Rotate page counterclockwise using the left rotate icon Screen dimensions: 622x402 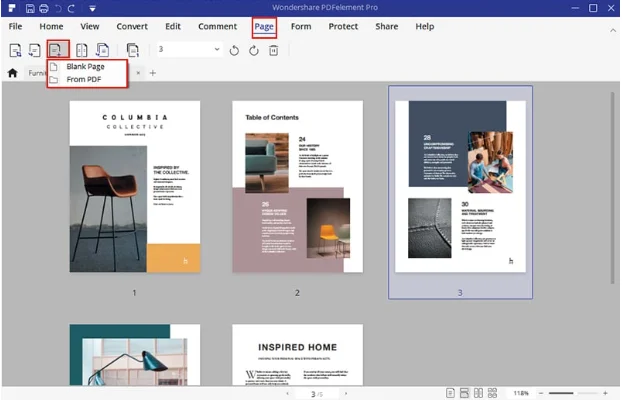click(x=235, y=49)
